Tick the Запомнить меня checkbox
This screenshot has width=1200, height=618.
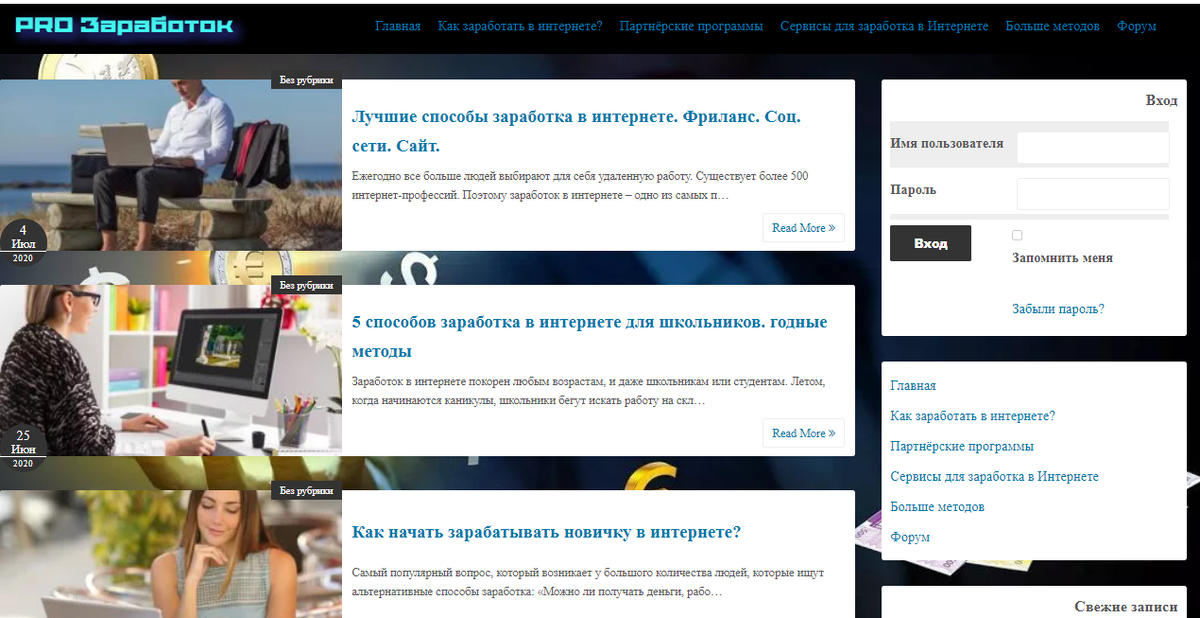1017,235
